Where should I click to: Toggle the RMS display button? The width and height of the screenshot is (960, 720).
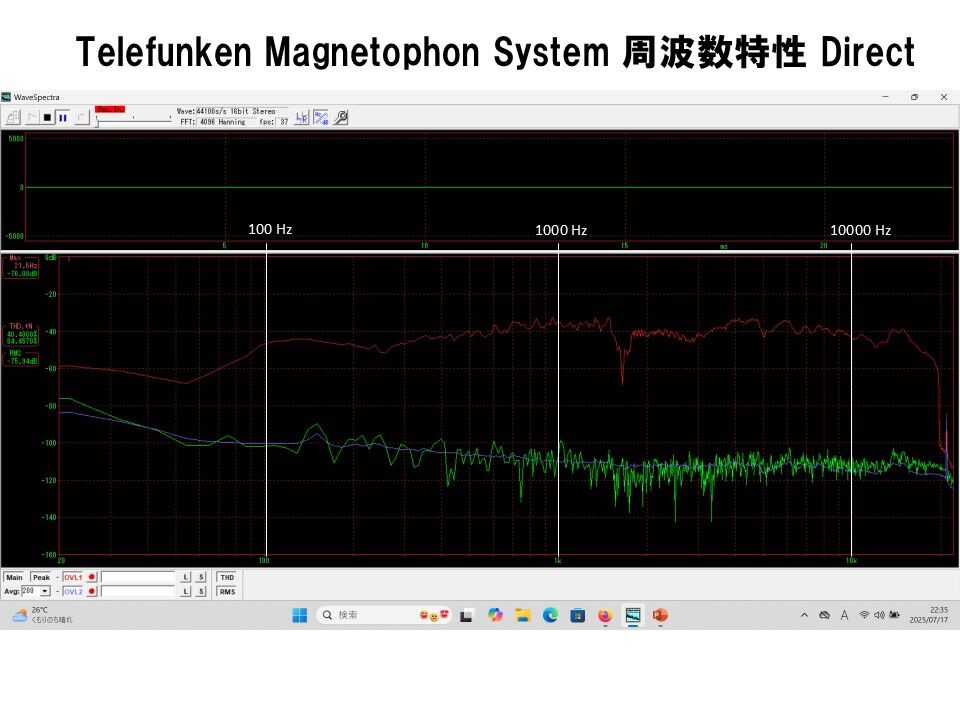click(x=227, y=591)
